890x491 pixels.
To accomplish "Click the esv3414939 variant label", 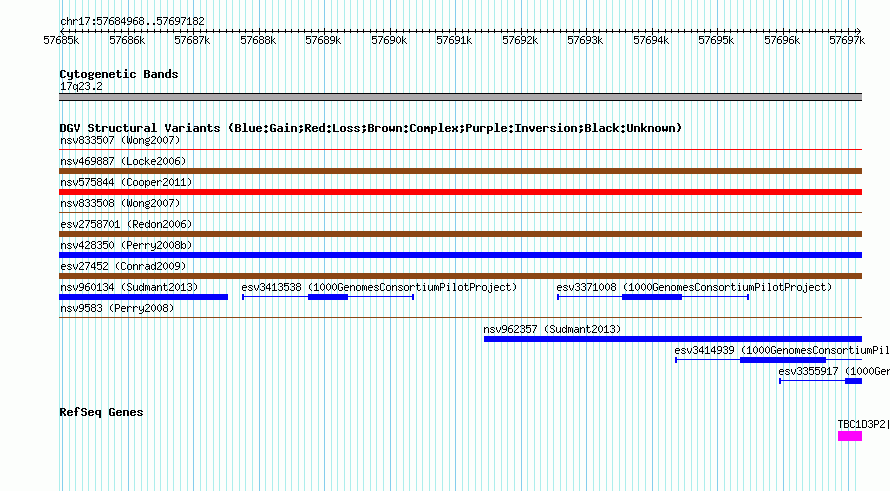I will [782, 350].
